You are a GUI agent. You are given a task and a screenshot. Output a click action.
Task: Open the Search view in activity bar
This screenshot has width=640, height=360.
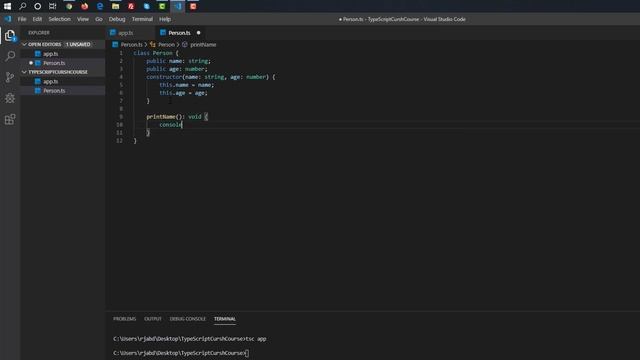[x=10, y=56]
